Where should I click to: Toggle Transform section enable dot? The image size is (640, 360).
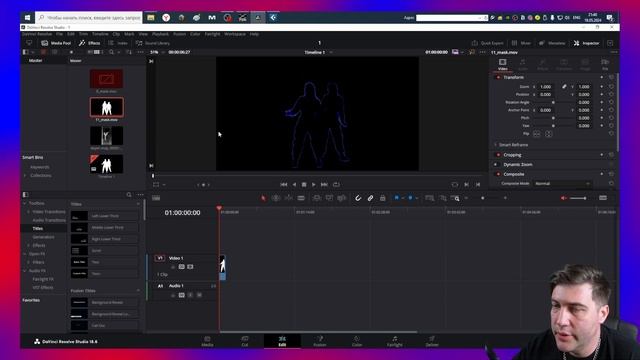(x=498, y=77)
